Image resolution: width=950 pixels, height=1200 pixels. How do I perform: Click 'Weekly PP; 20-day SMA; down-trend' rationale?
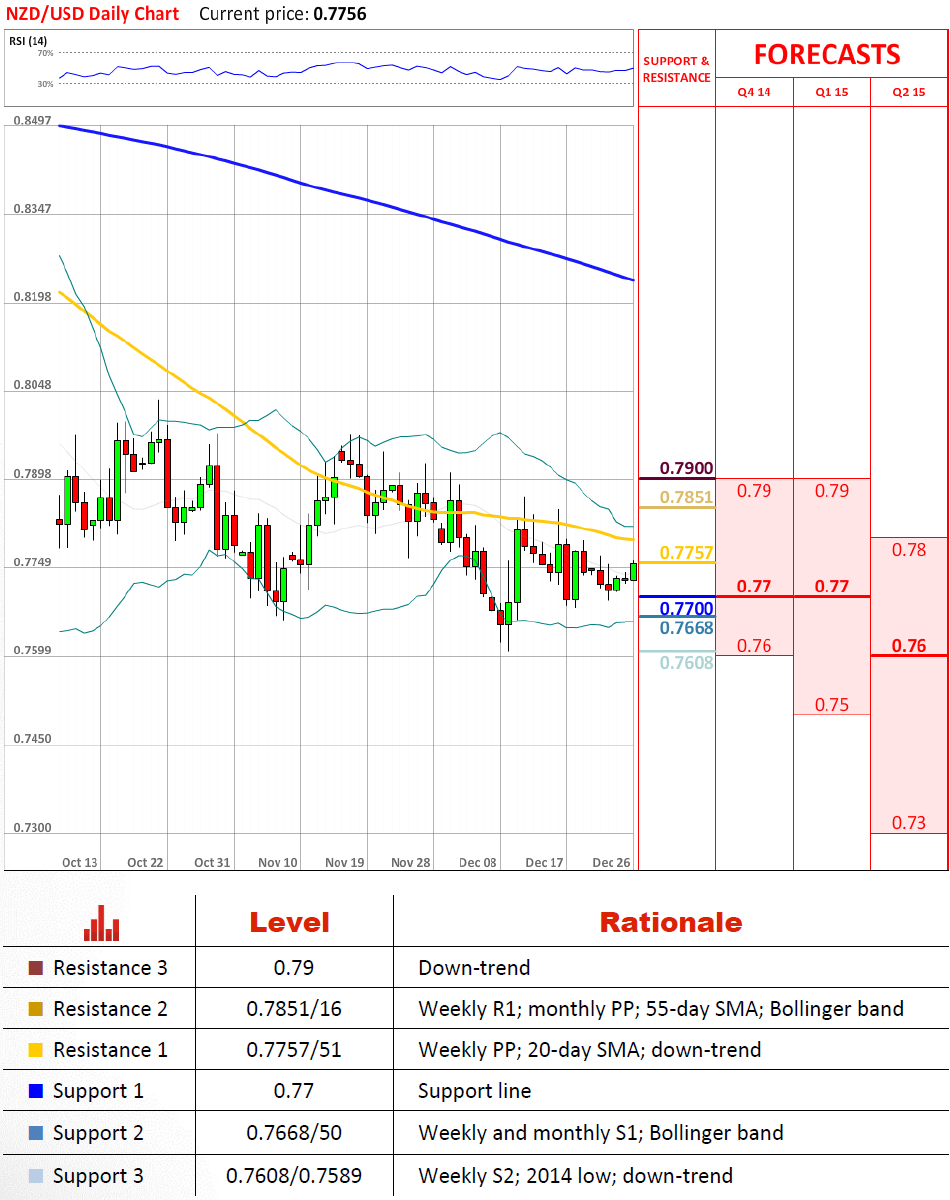(590, 1050)
